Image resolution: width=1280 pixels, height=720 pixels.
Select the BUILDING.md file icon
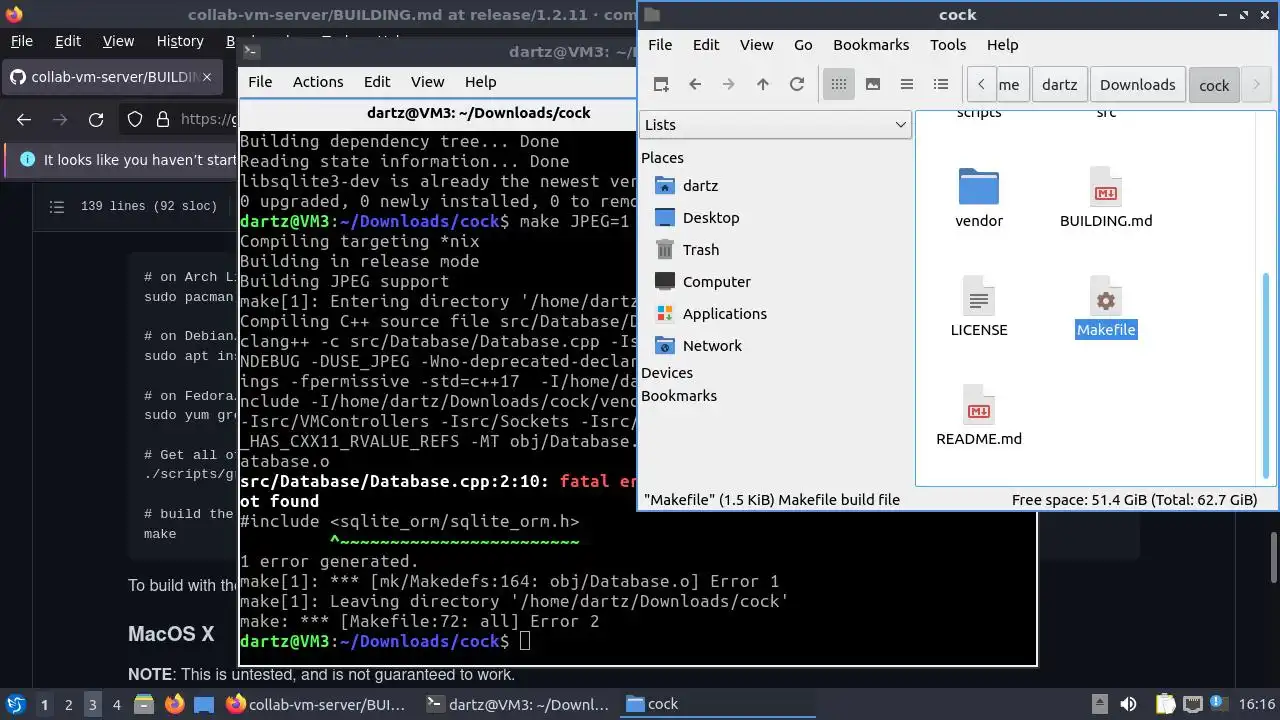(1105, 188)
